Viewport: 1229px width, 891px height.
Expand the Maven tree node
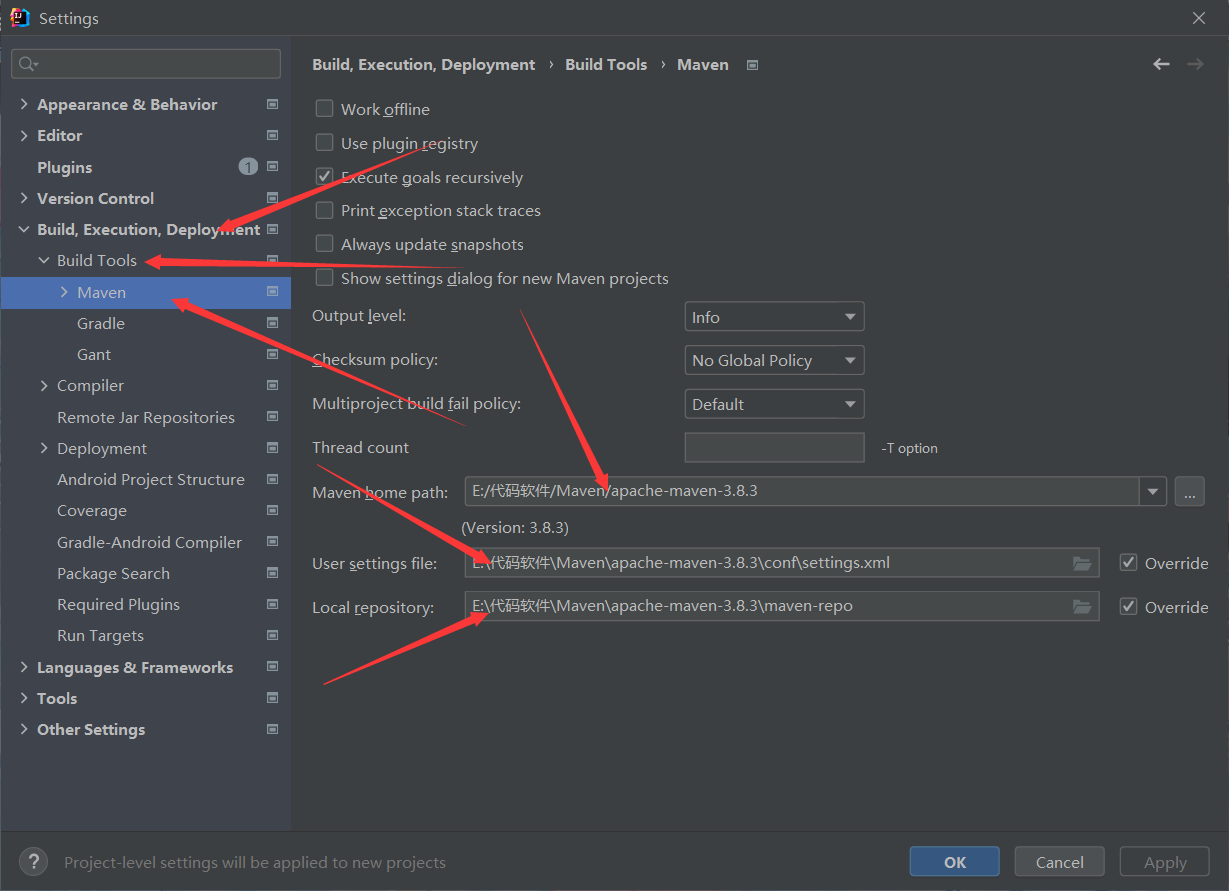tap(64, 292)
